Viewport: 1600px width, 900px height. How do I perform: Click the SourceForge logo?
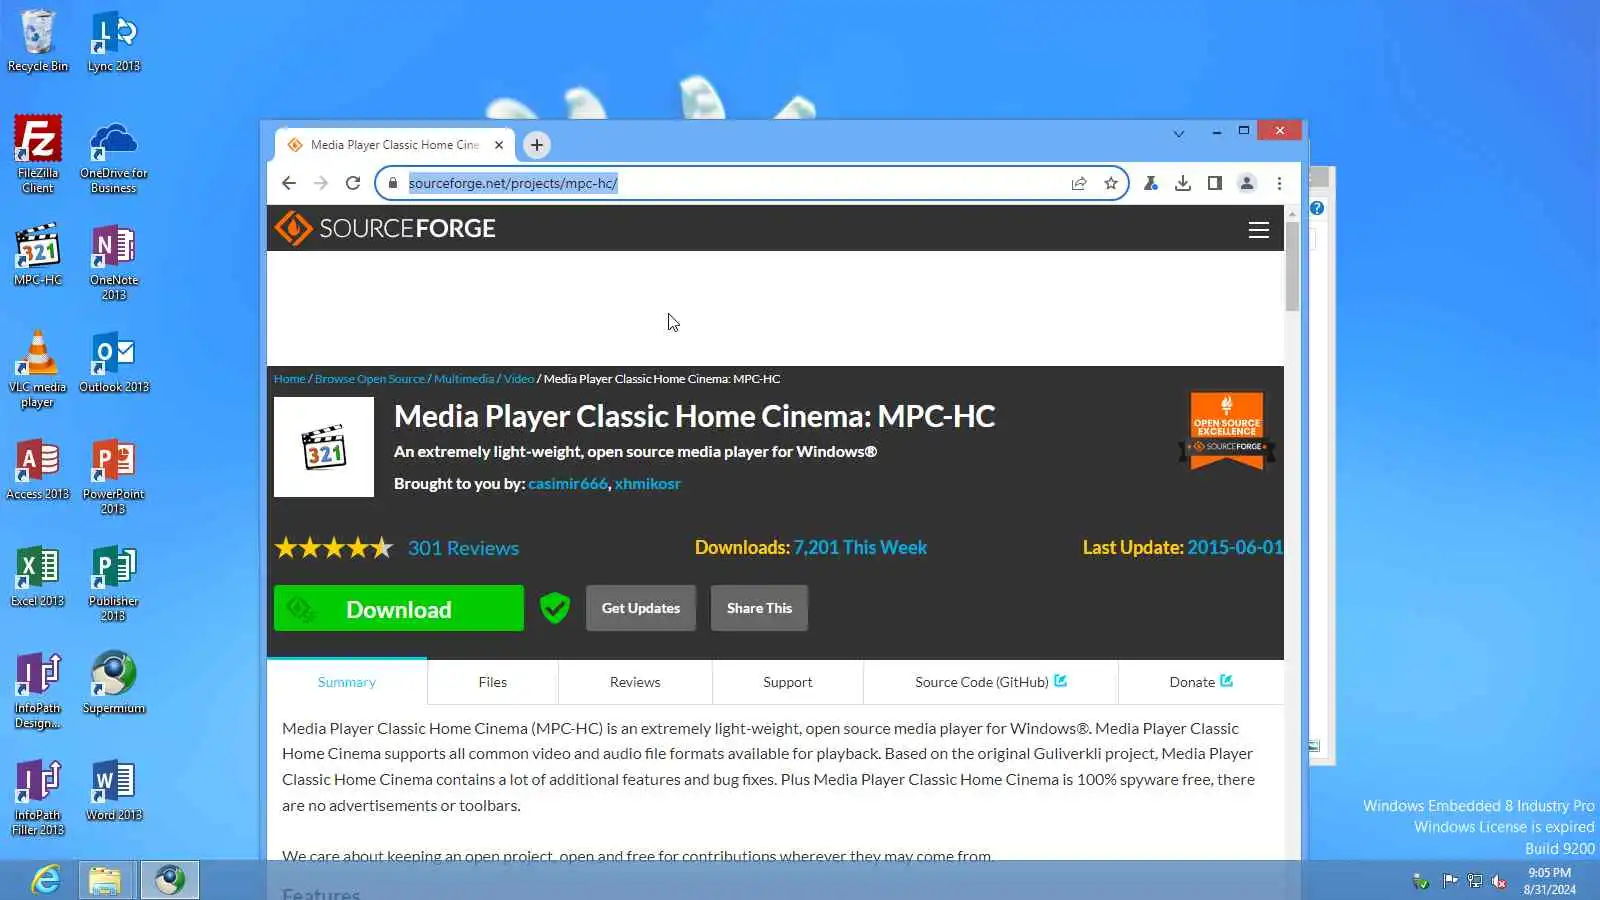click(385, 228)
